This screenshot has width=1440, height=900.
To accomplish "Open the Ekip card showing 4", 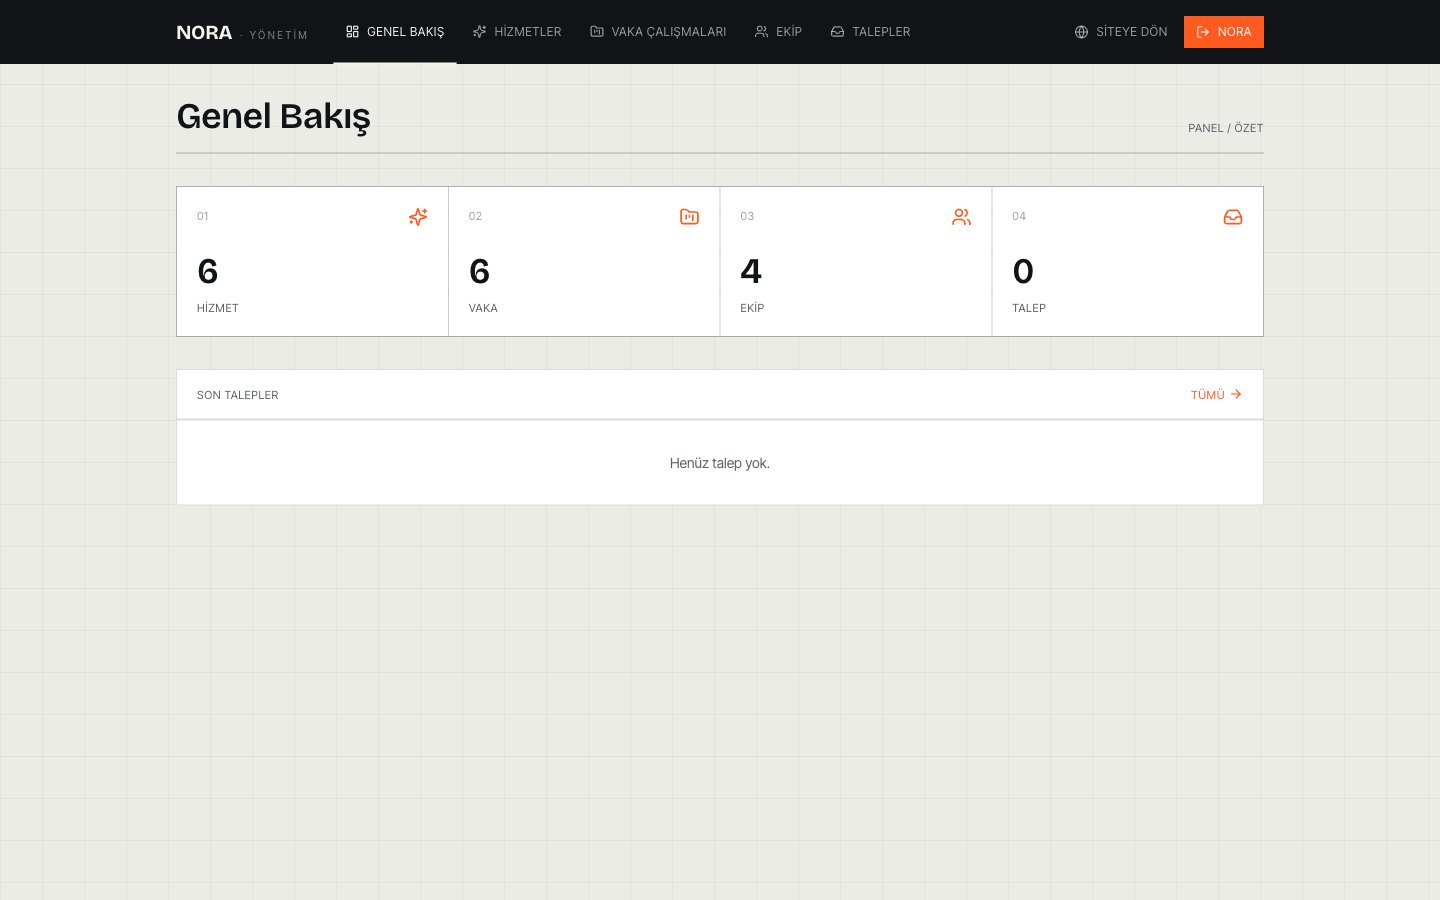I will [856, 262].
